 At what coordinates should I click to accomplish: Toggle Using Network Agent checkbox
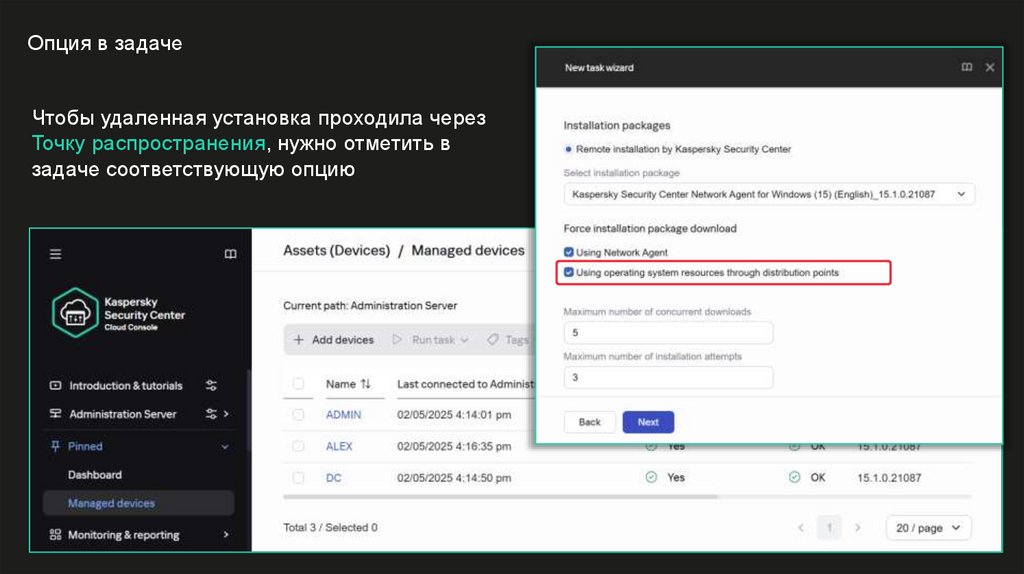(568, 252)
